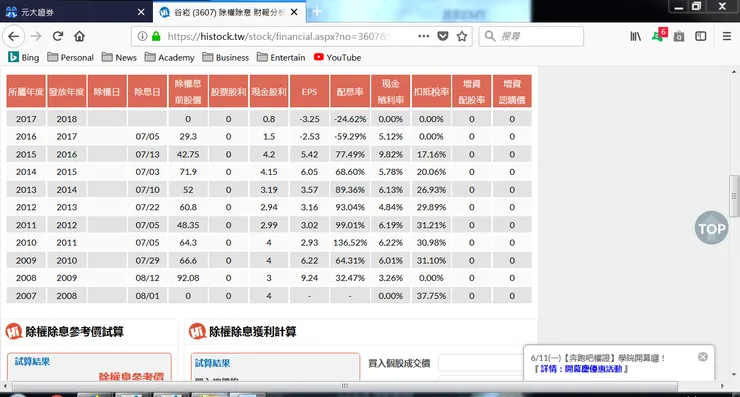
Task: Jump to top with TOP button
Action: pyautogui.click(x=711, y=228)
